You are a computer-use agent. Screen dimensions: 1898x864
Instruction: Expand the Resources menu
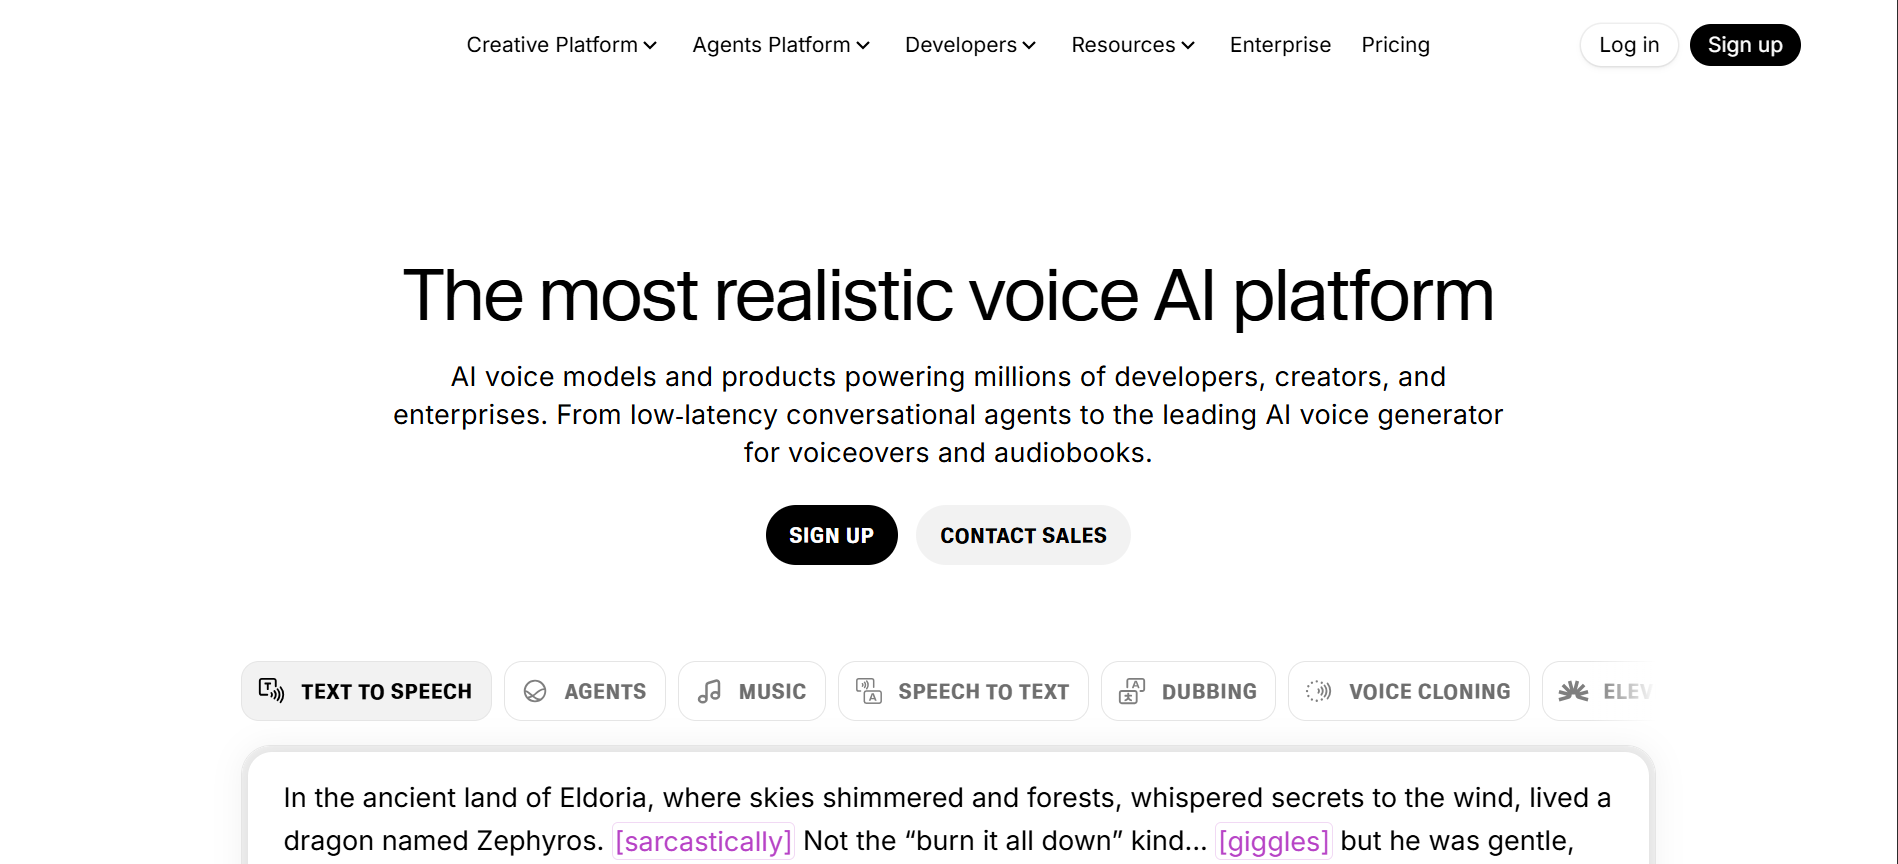(1131, 45)
